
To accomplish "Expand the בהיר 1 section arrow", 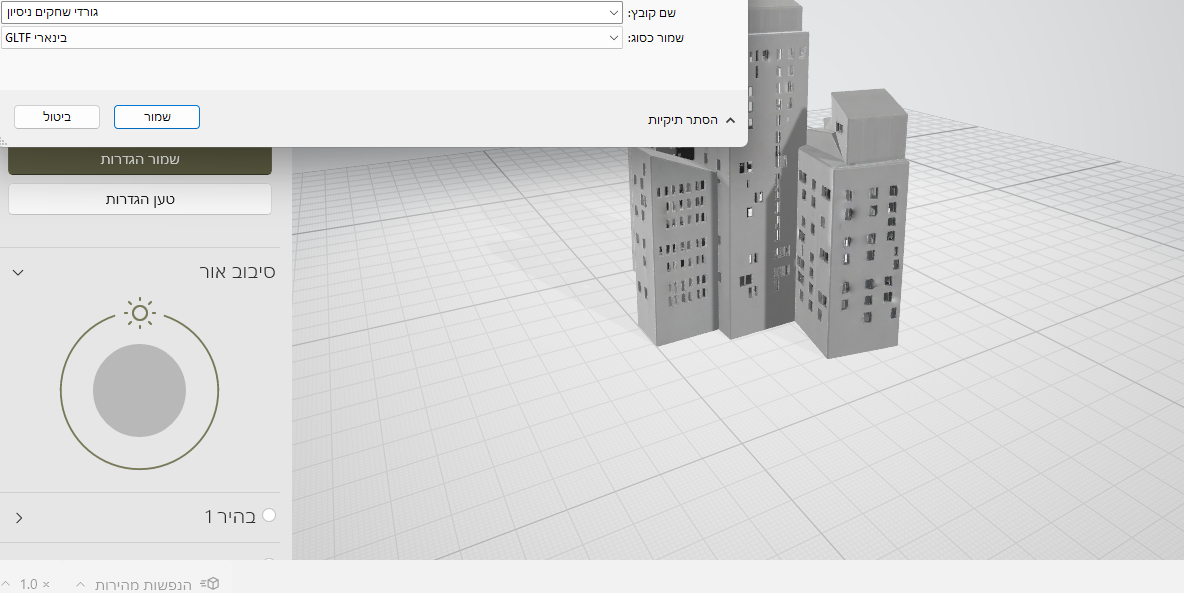I will 18,517.
